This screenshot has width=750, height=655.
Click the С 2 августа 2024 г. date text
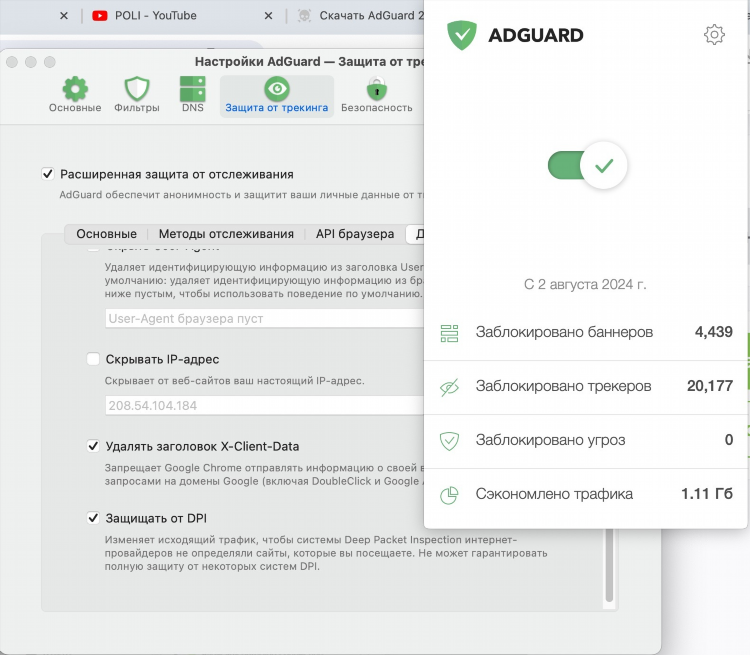pyautogui.click(x=585, y=284)
